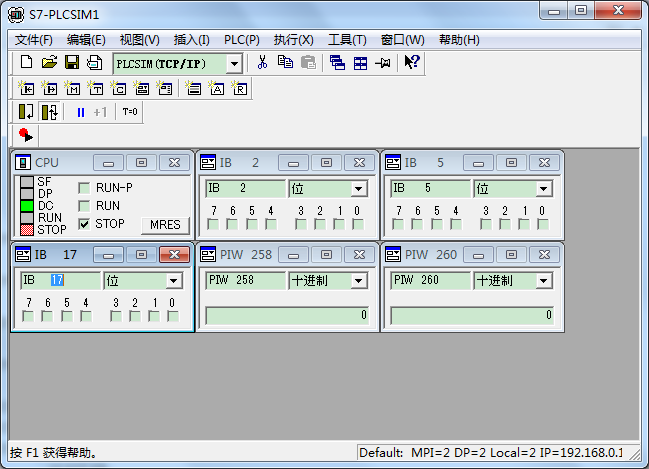Click the PIW 258 address field

click(245, 281)
